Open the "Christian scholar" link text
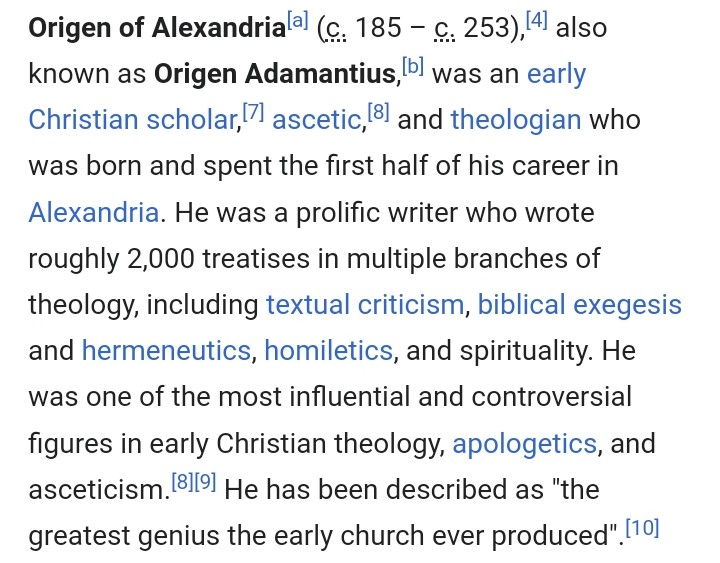This screenshot has height=563, width=720. click(x=133, y=120)
